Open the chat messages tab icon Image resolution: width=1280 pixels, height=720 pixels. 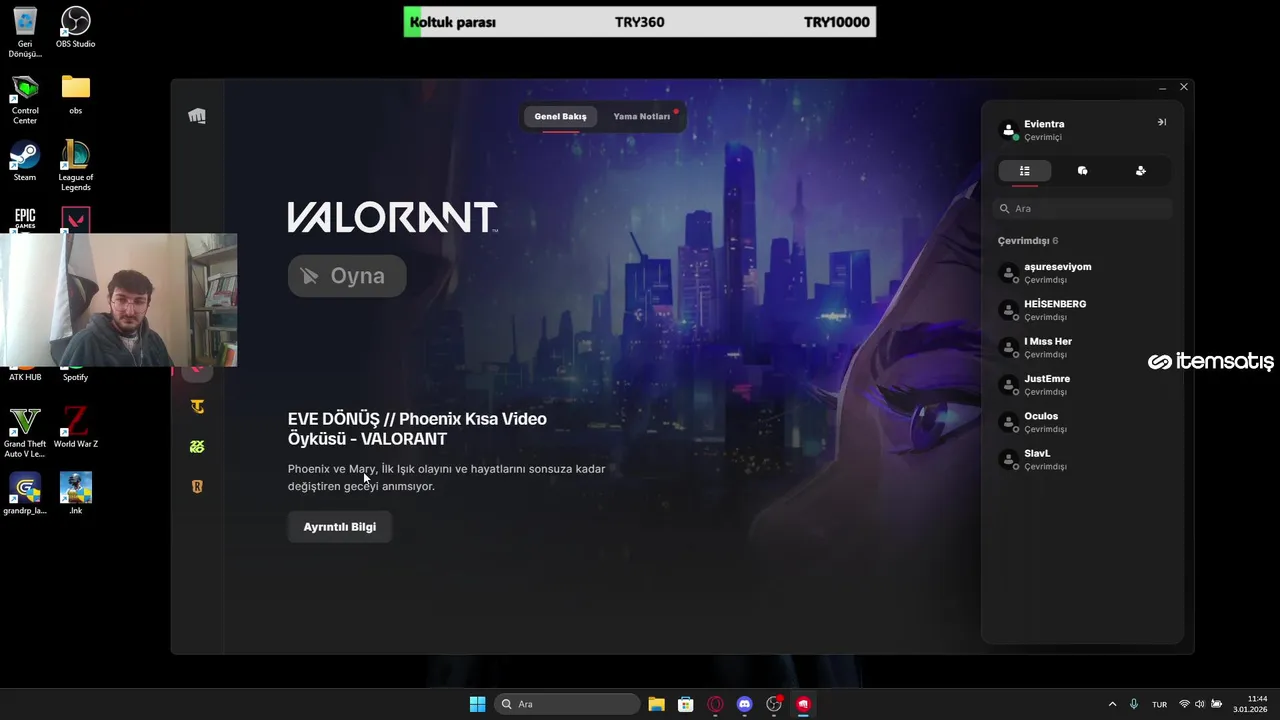pos(1082,171)
